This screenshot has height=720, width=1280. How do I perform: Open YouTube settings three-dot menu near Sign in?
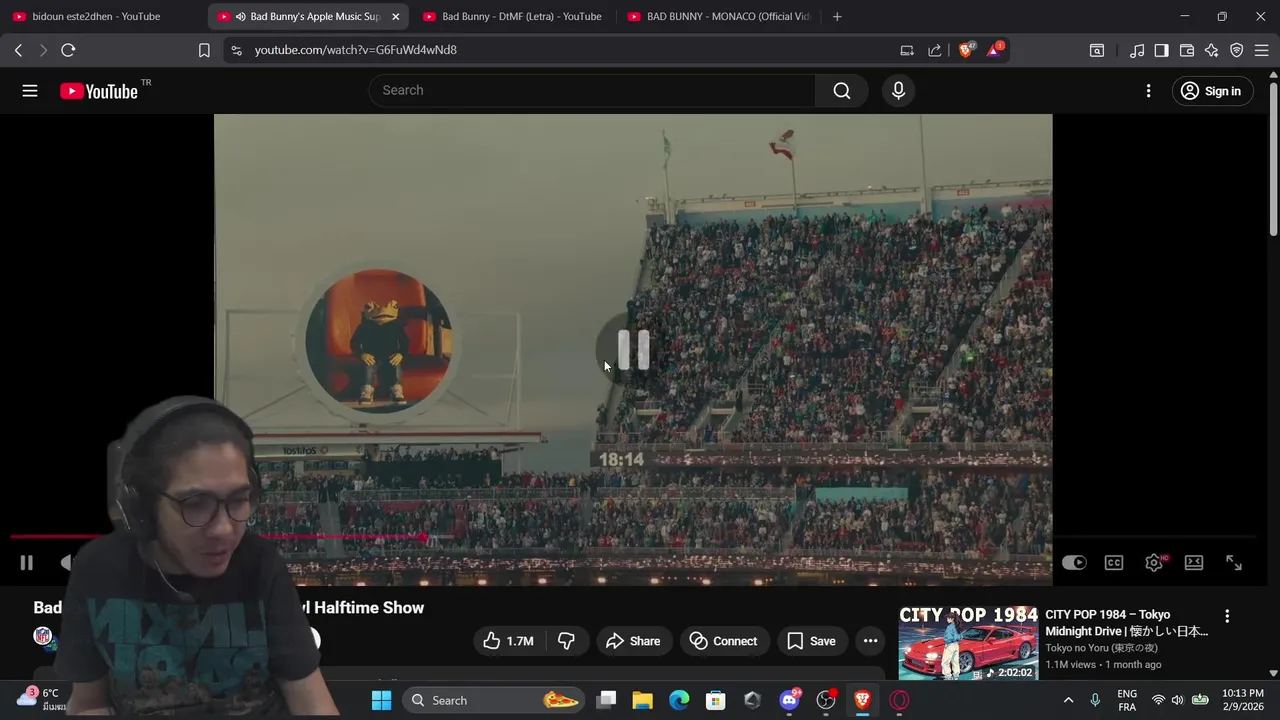click(1148, 91)
